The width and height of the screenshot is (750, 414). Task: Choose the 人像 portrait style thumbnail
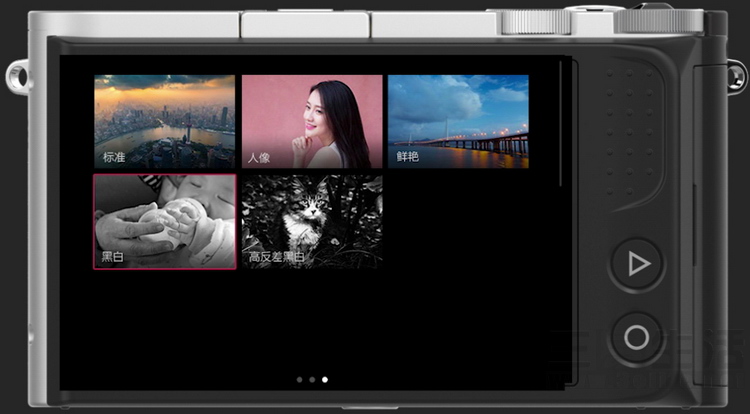pos(312,121)
